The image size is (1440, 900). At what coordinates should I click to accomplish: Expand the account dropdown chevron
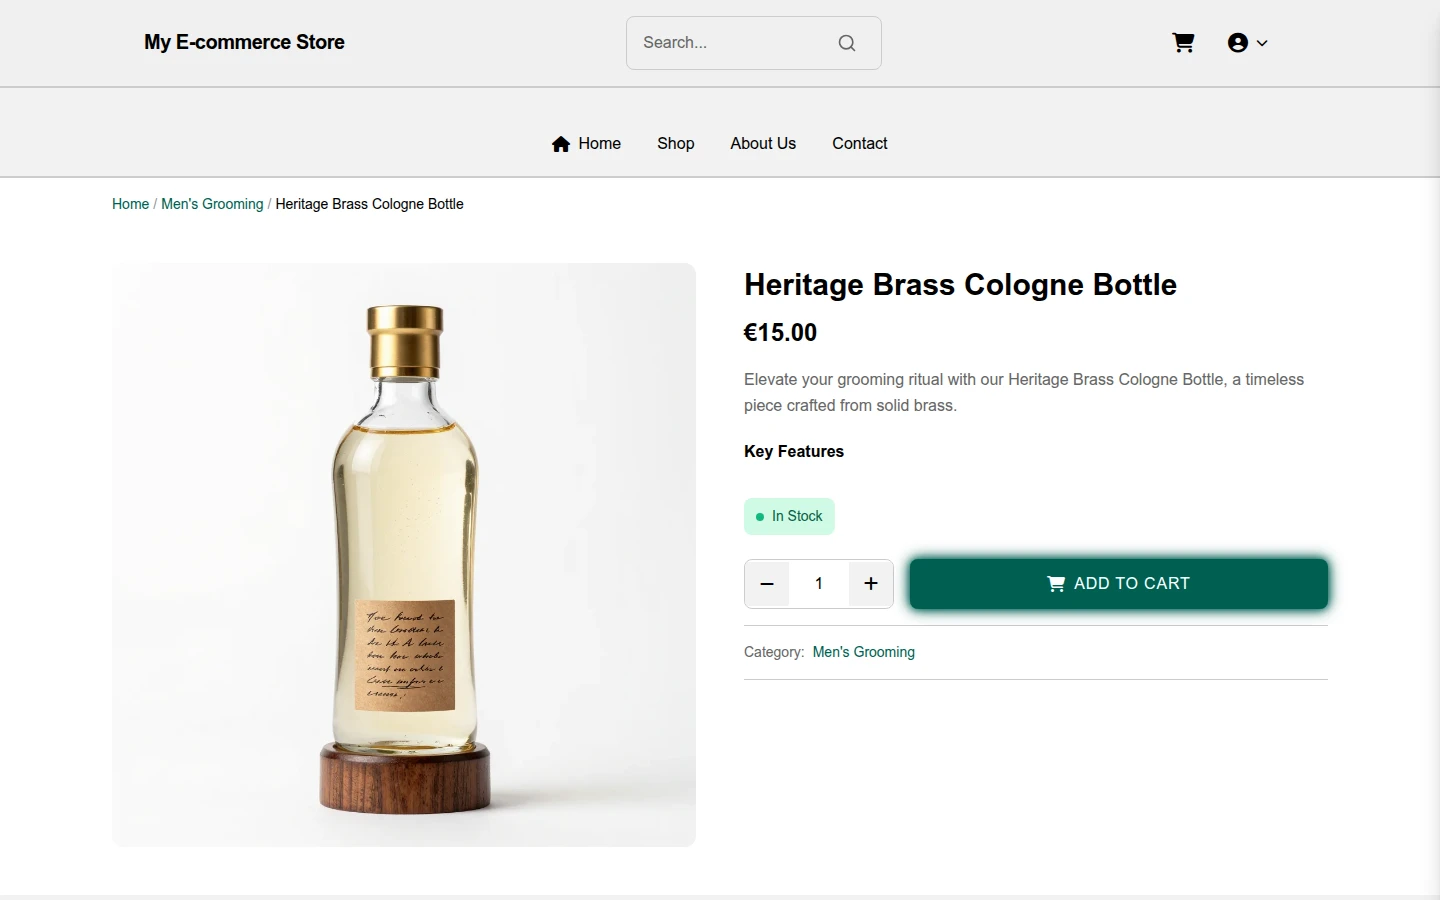point(1262,43)
